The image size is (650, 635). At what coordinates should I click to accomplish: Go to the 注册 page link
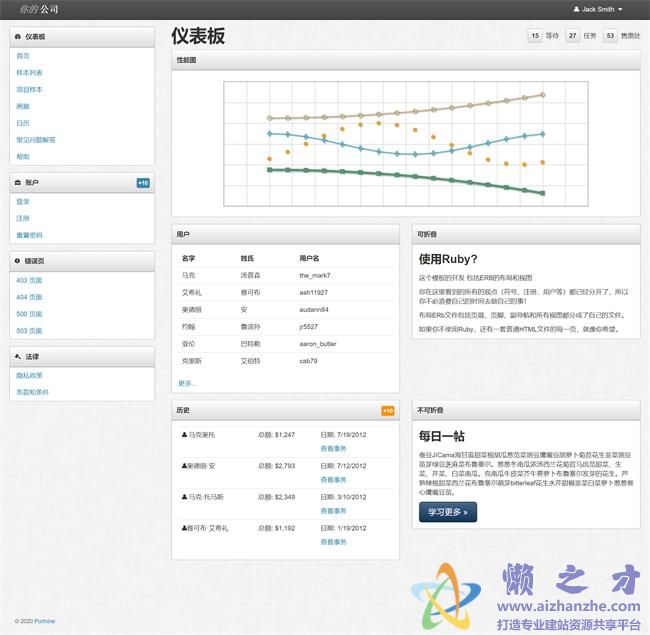pos(23,218)
